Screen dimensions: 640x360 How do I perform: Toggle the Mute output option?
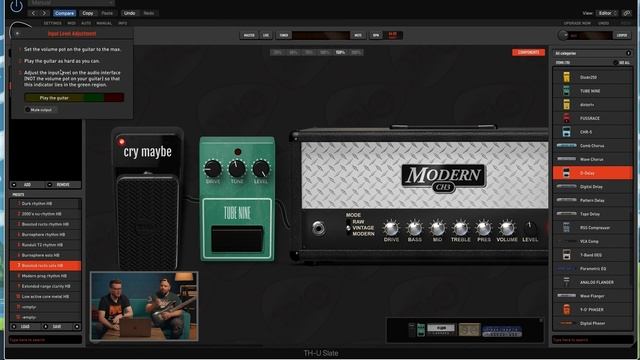(39, 110)
